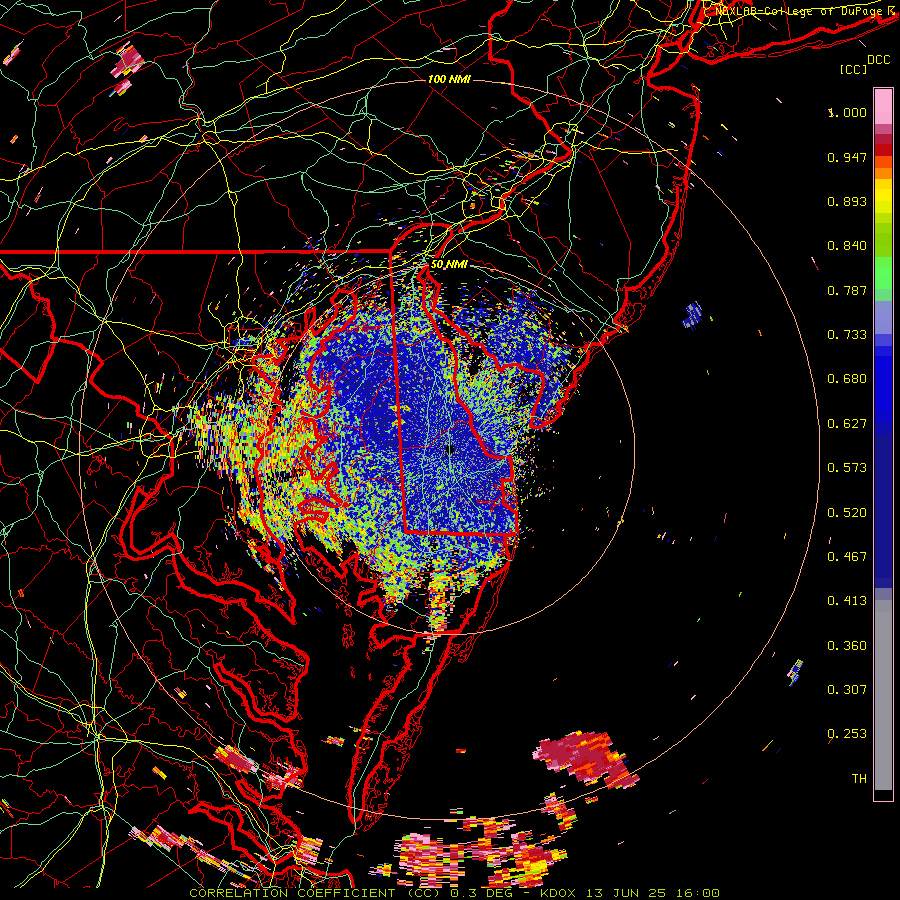
Task: Click the "0.947" color scale value
Action: 847,157
